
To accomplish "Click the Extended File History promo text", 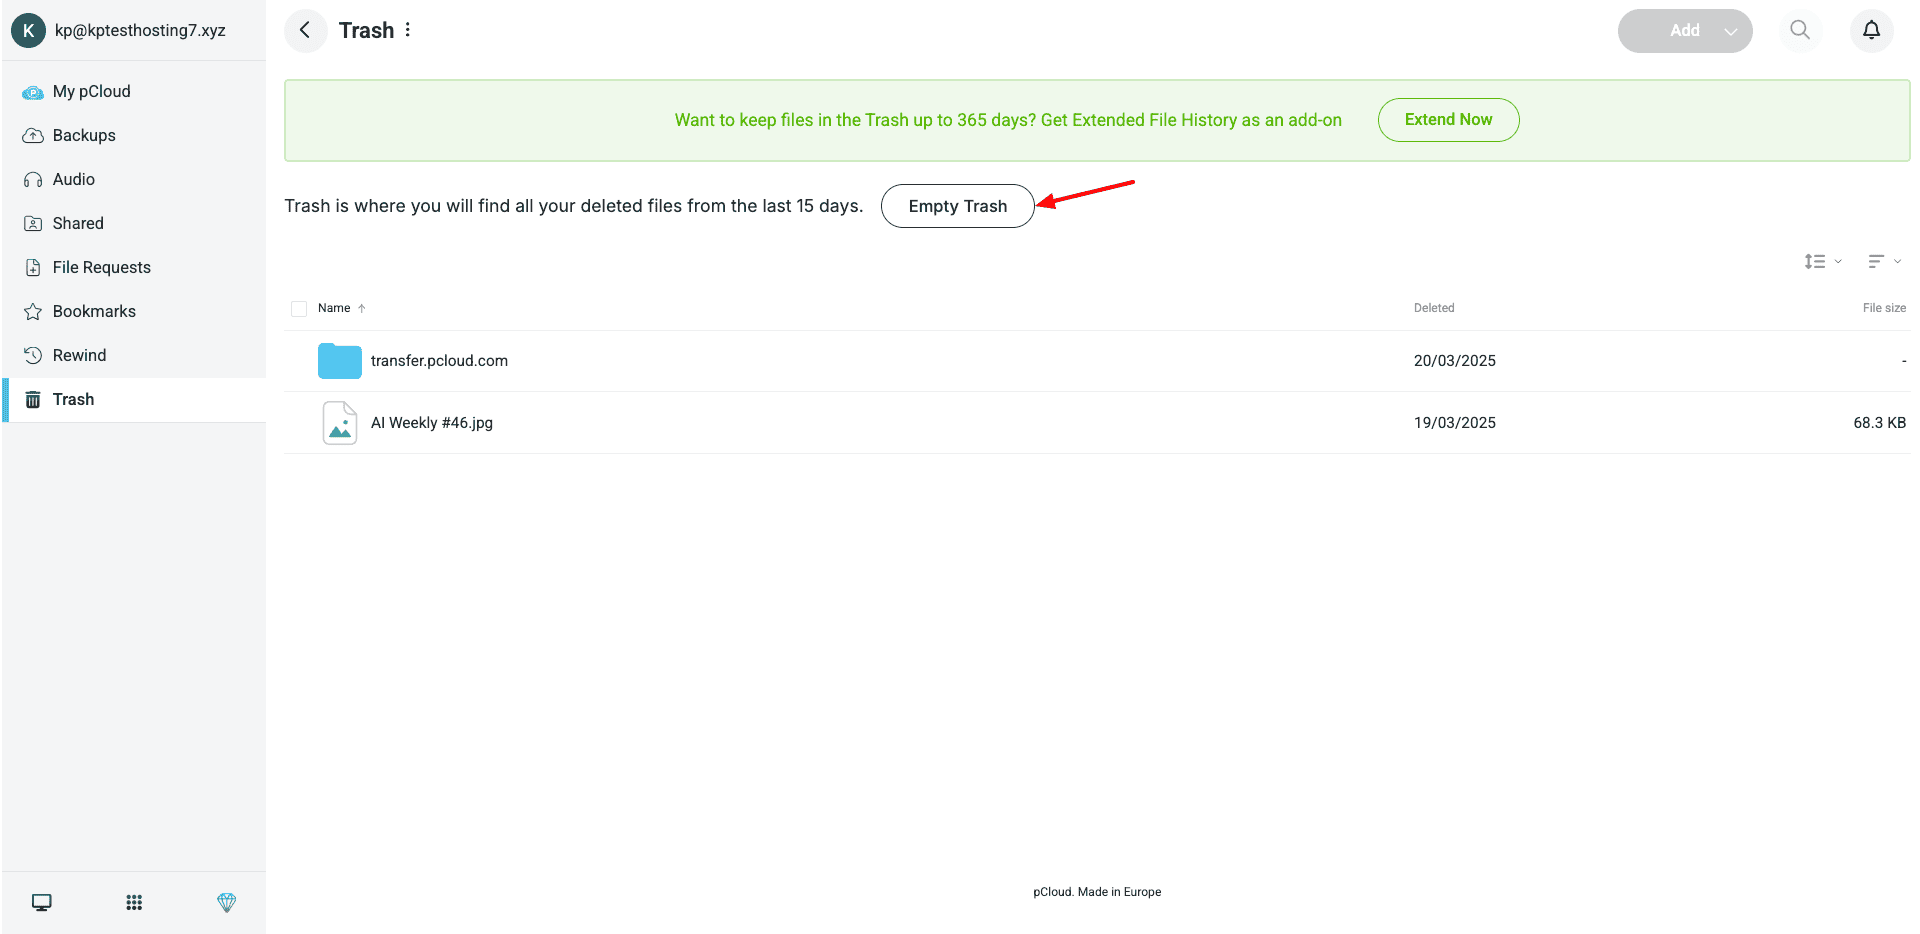I will click(x=1008, y=120).
